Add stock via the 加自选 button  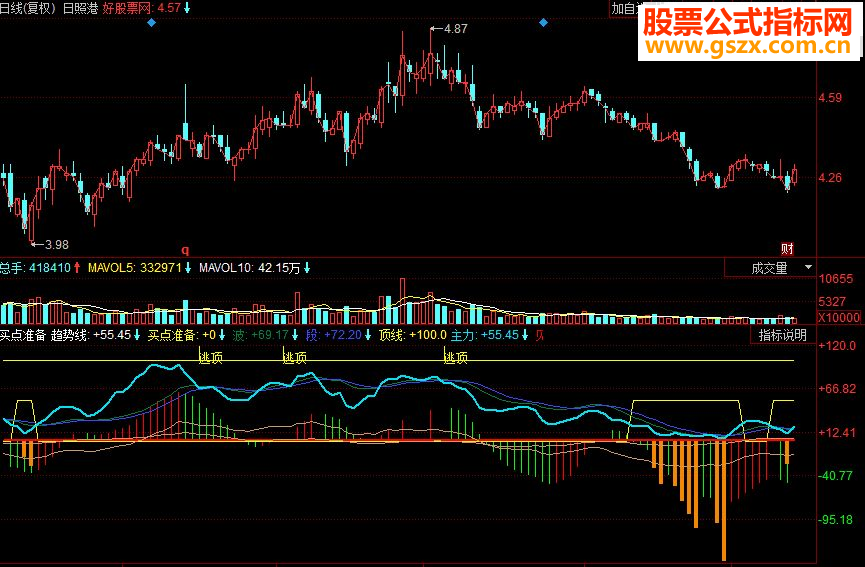click(x=626, y=8)
